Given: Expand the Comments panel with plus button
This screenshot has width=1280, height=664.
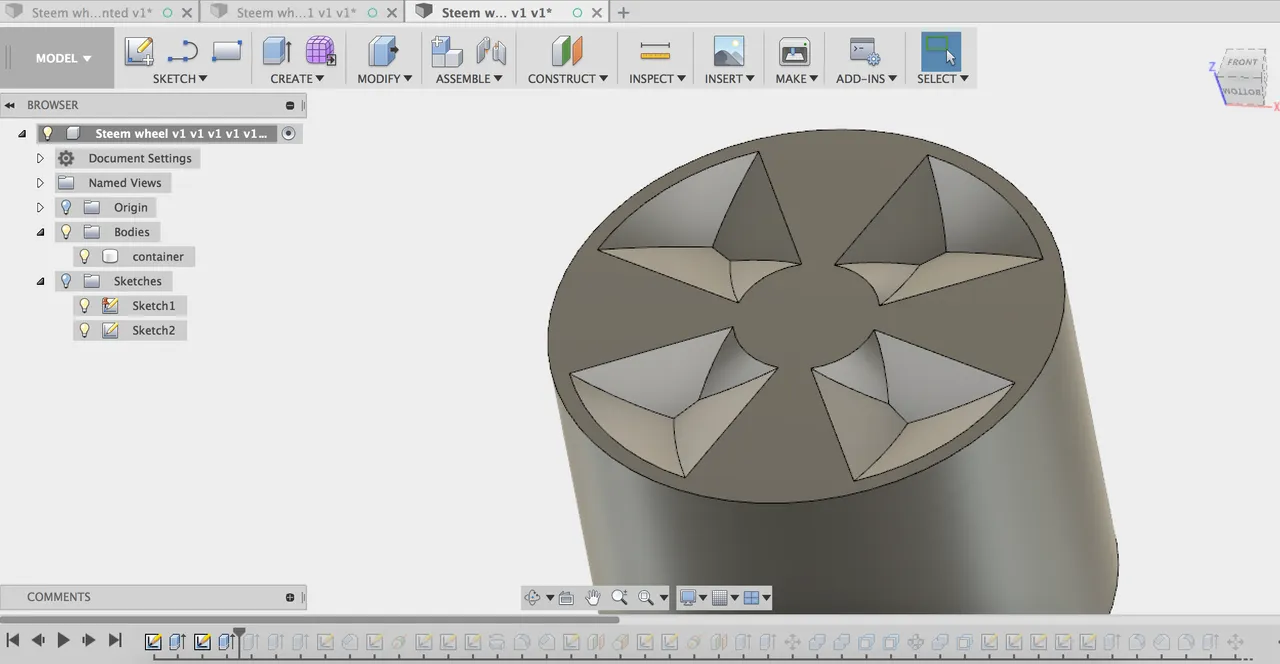Looking at the screenshot, I should (x=290, y=597).
